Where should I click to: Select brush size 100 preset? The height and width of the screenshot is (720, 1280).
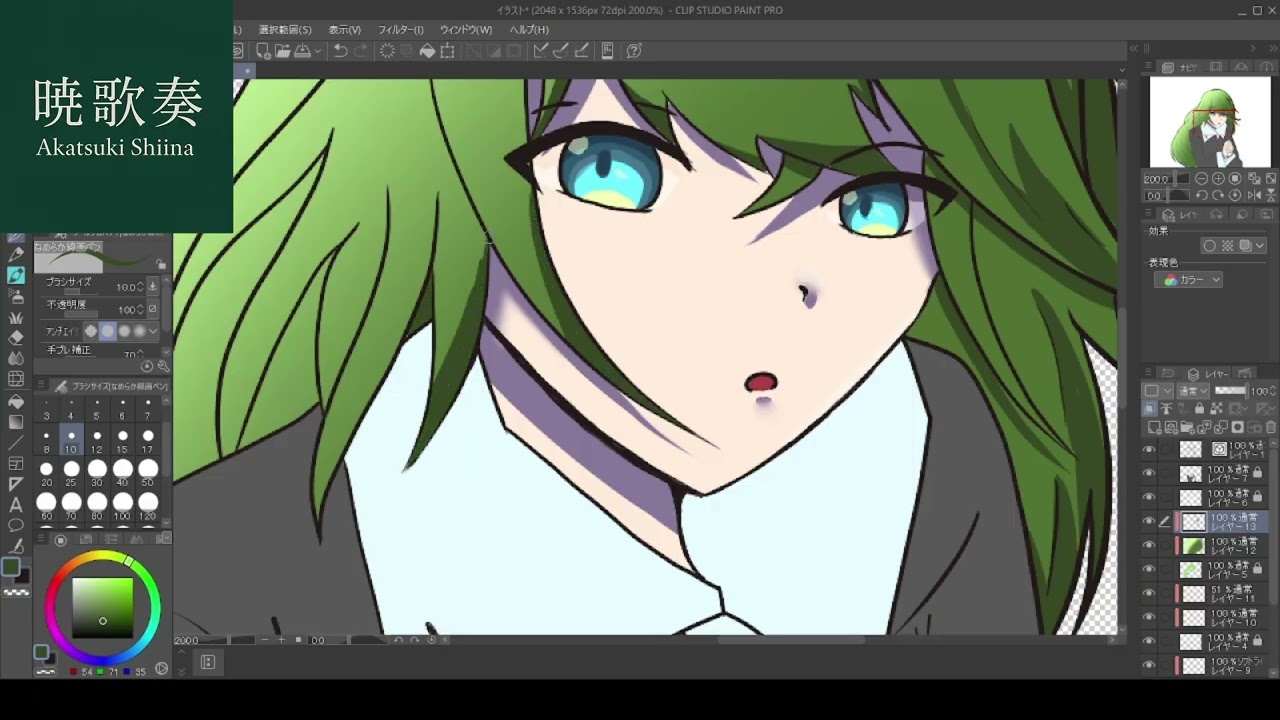pos(122,505)
